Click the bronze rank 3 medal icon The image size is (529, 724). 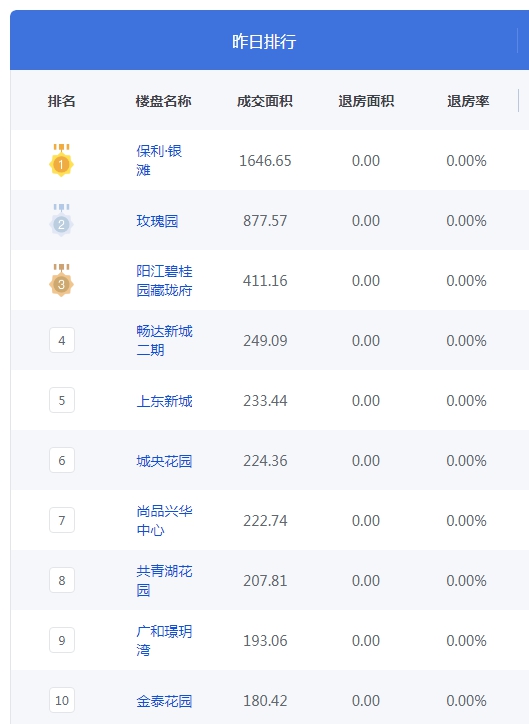point(61,280)
